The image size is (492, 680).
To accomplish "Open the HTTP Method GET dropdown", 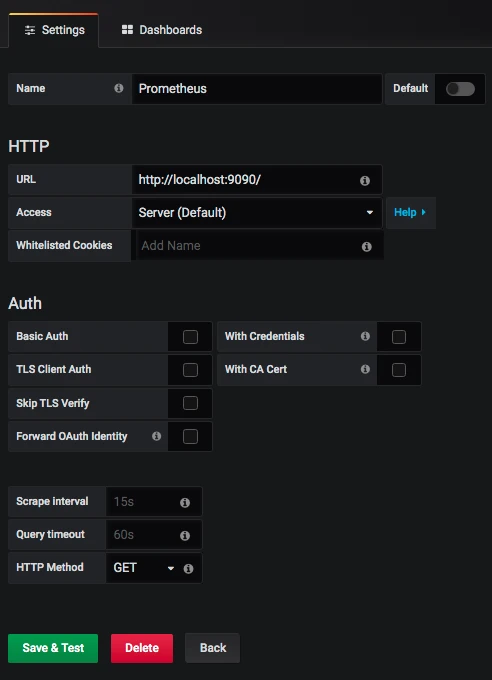I will [143, 568].
